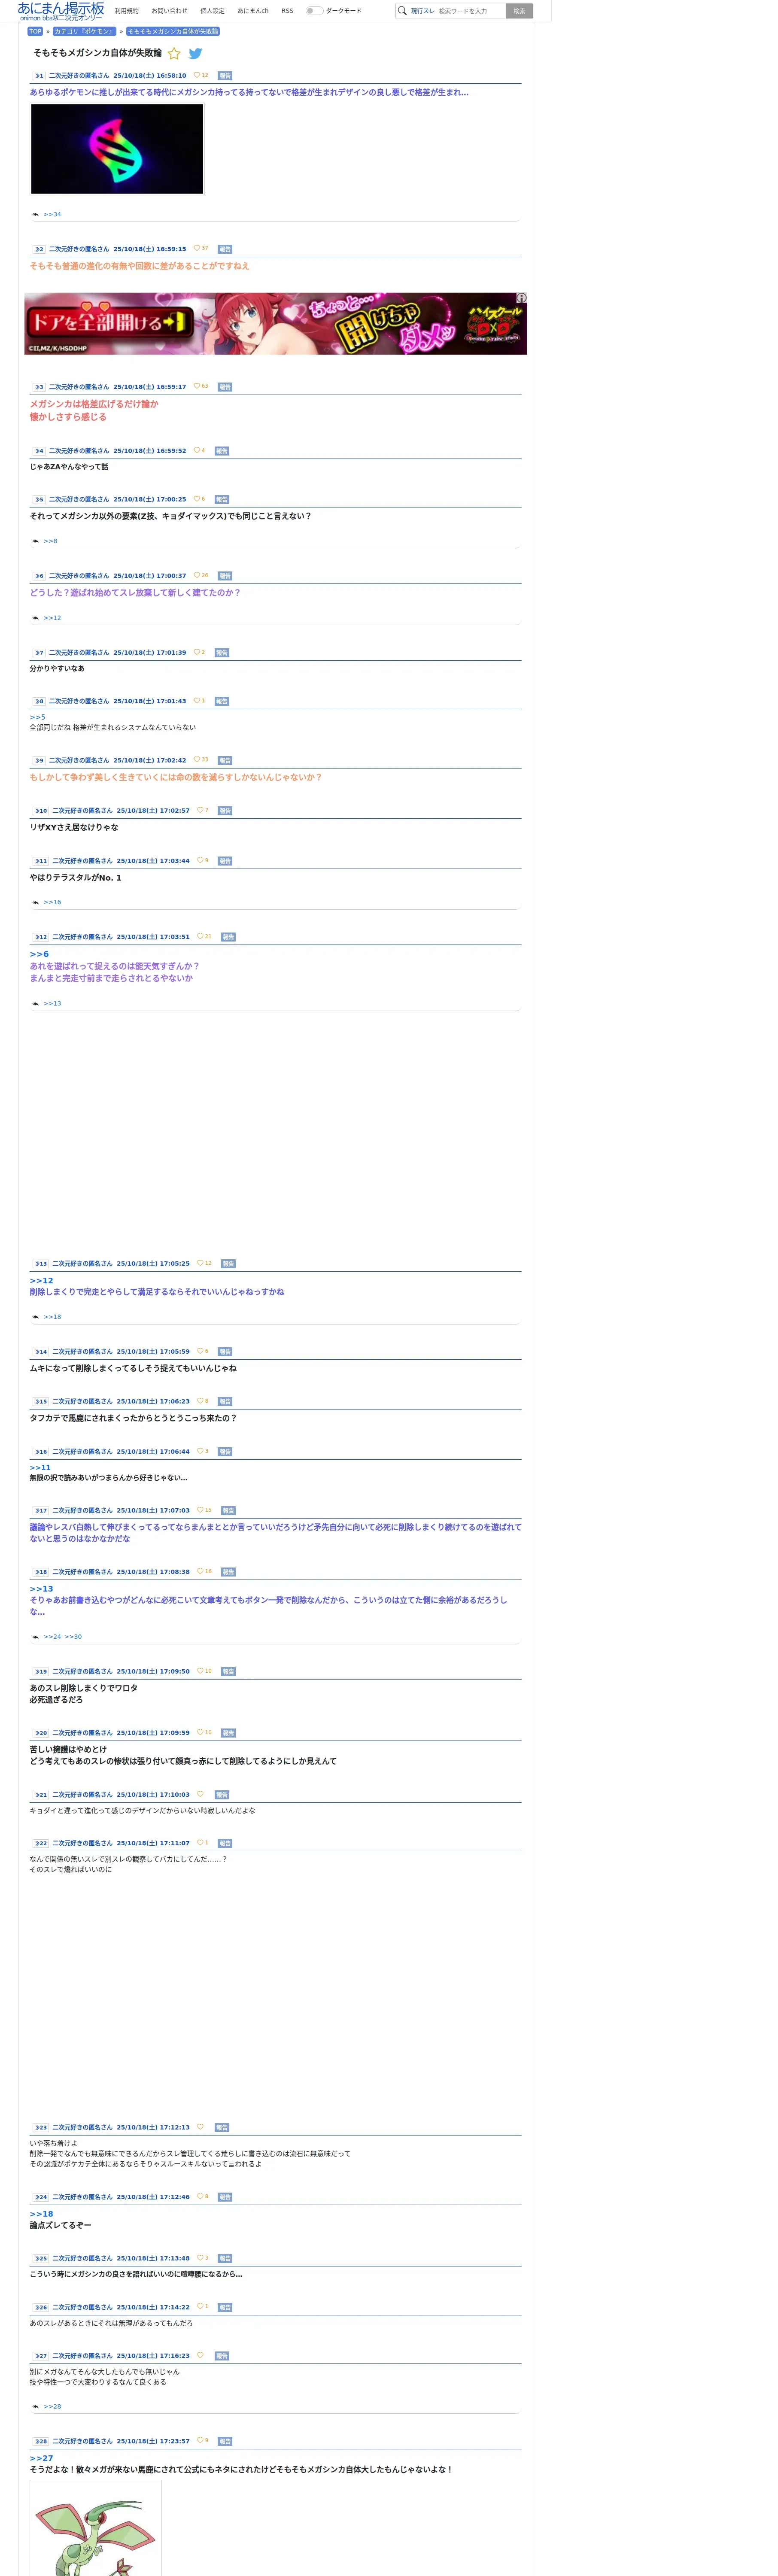Follow the >>12 reply link under post 6
The width and height of the screenshot is (778, 2576).
click(x=52, y=618)
